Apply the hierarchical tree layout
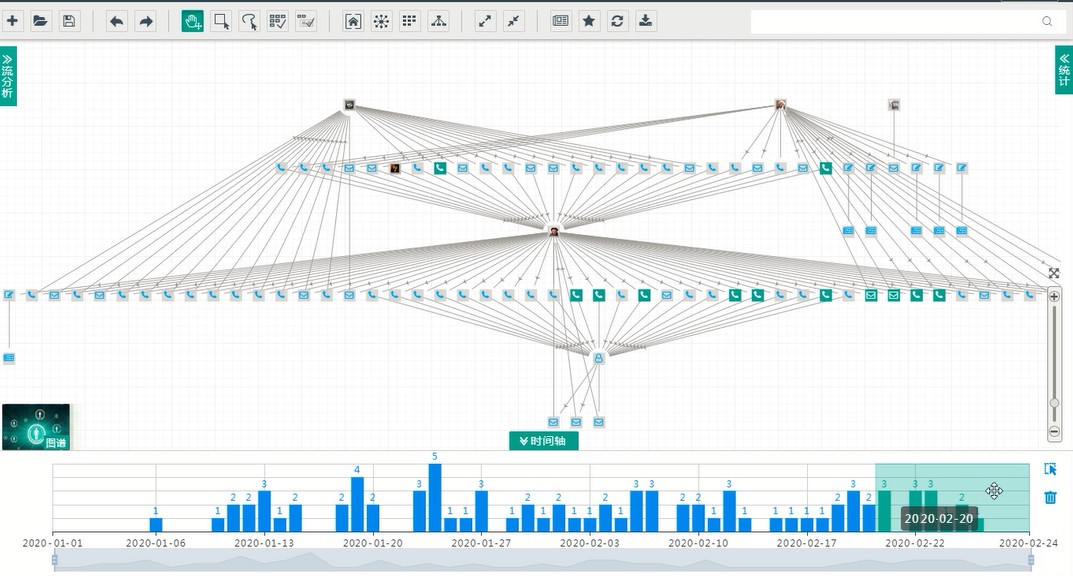Viewport: 1073px width, 576px height. pyautogui.click(x=438, y=21)
